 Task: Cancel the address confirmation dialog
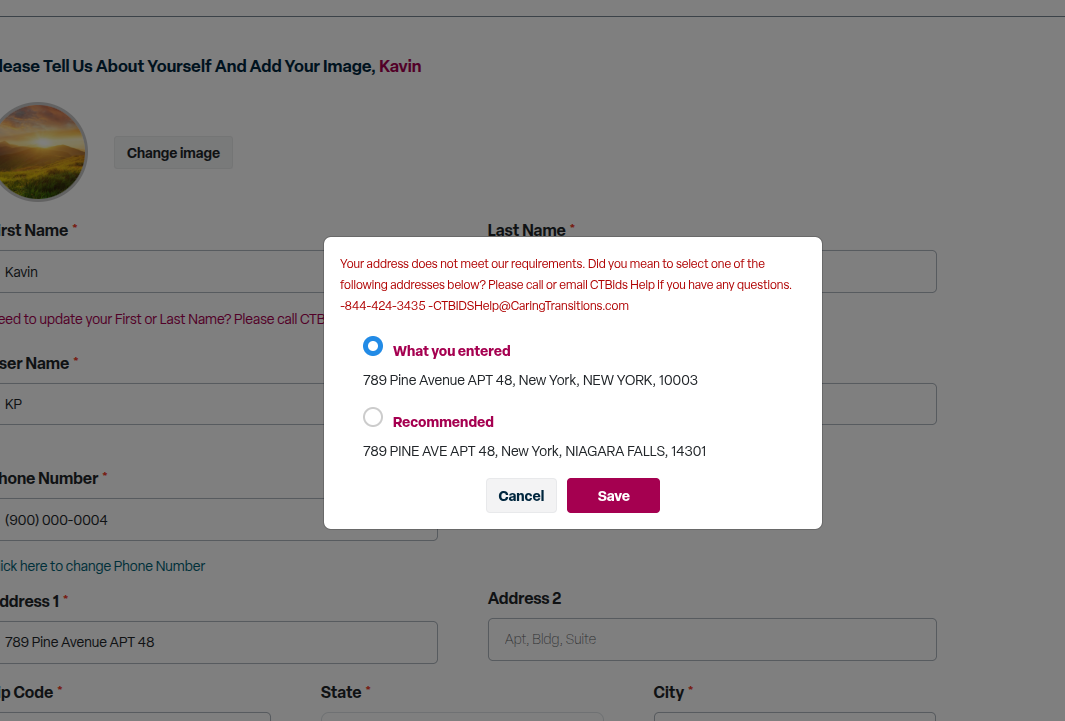[x=521, y=496]
